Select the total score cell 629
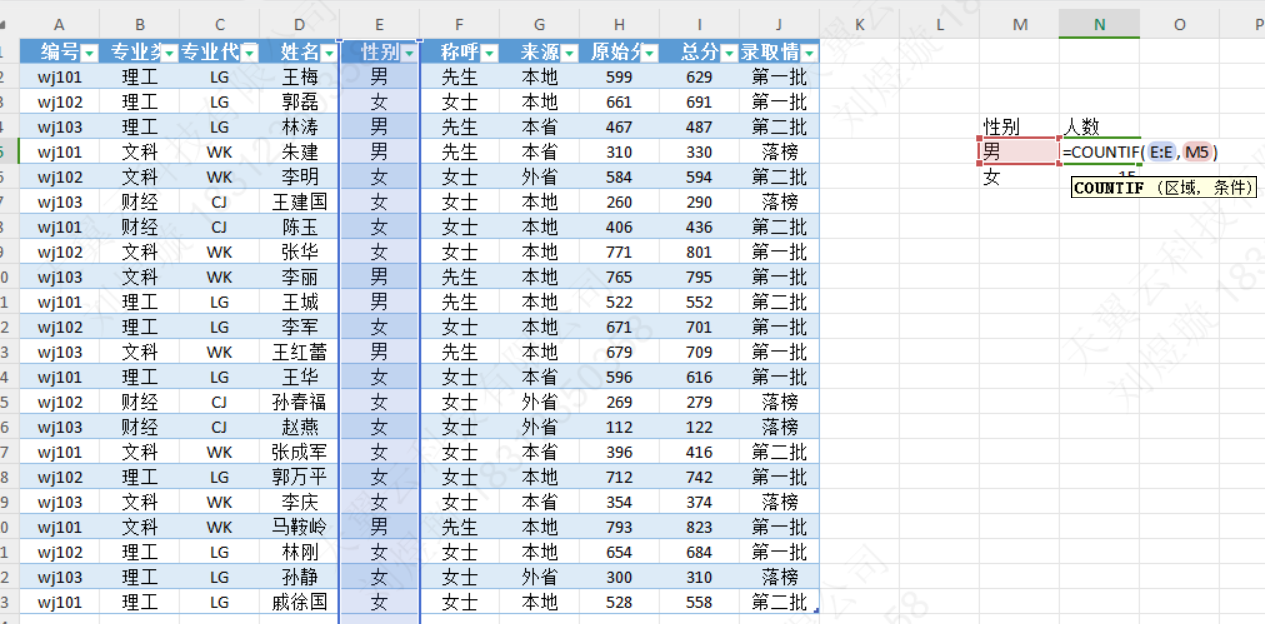 [x=699, y=77]
